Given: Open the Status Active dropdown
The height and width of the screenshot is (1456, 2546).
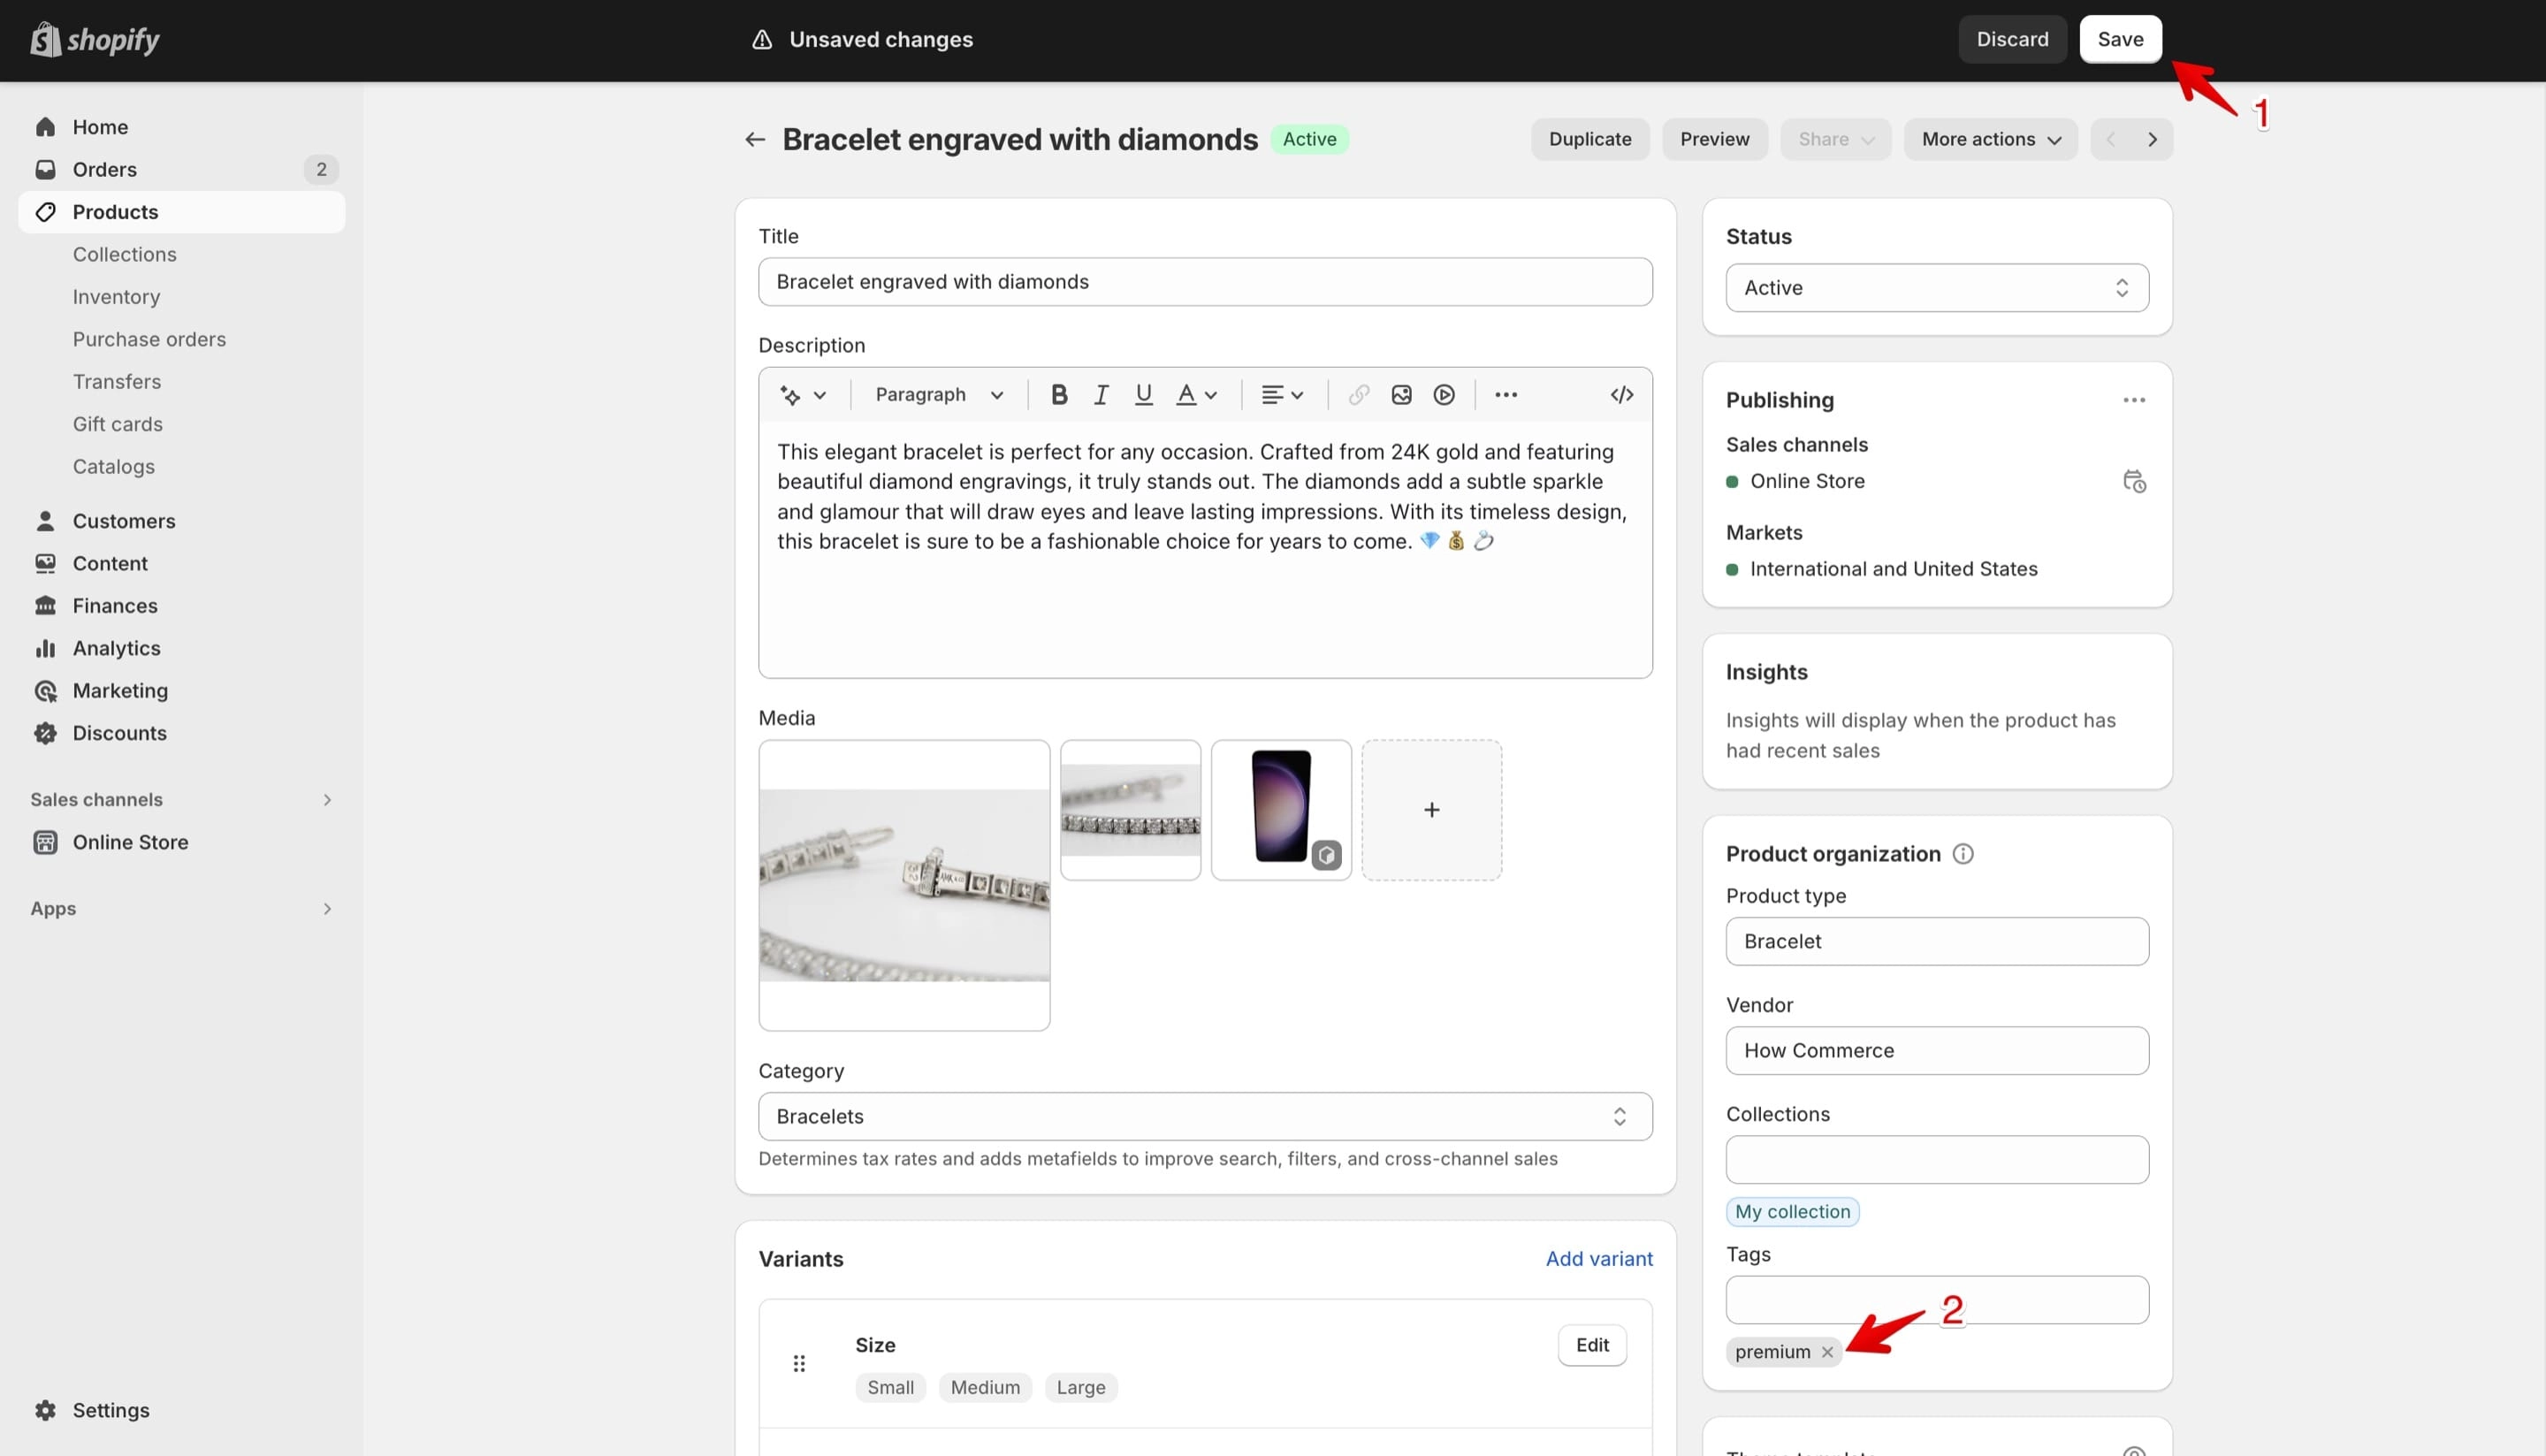Looking at the screenshot, I should click(1937, 288).
